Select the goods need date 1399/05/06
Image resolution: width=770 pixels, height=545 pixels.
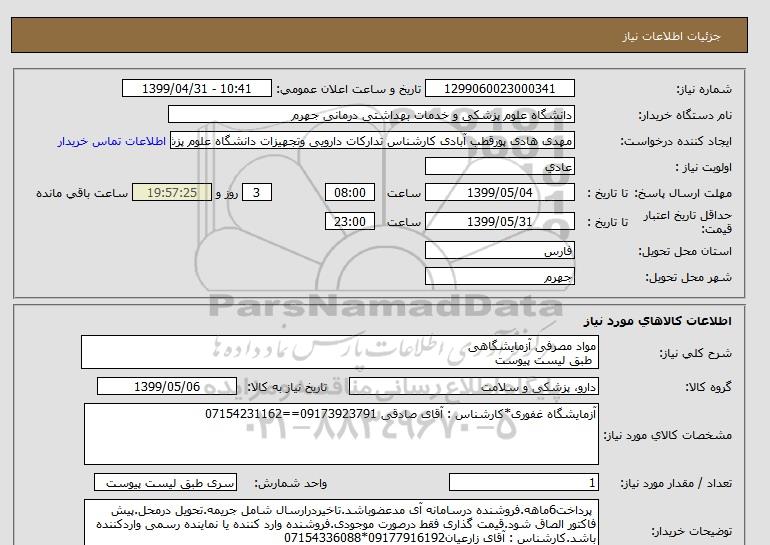(x=167, y=386)
